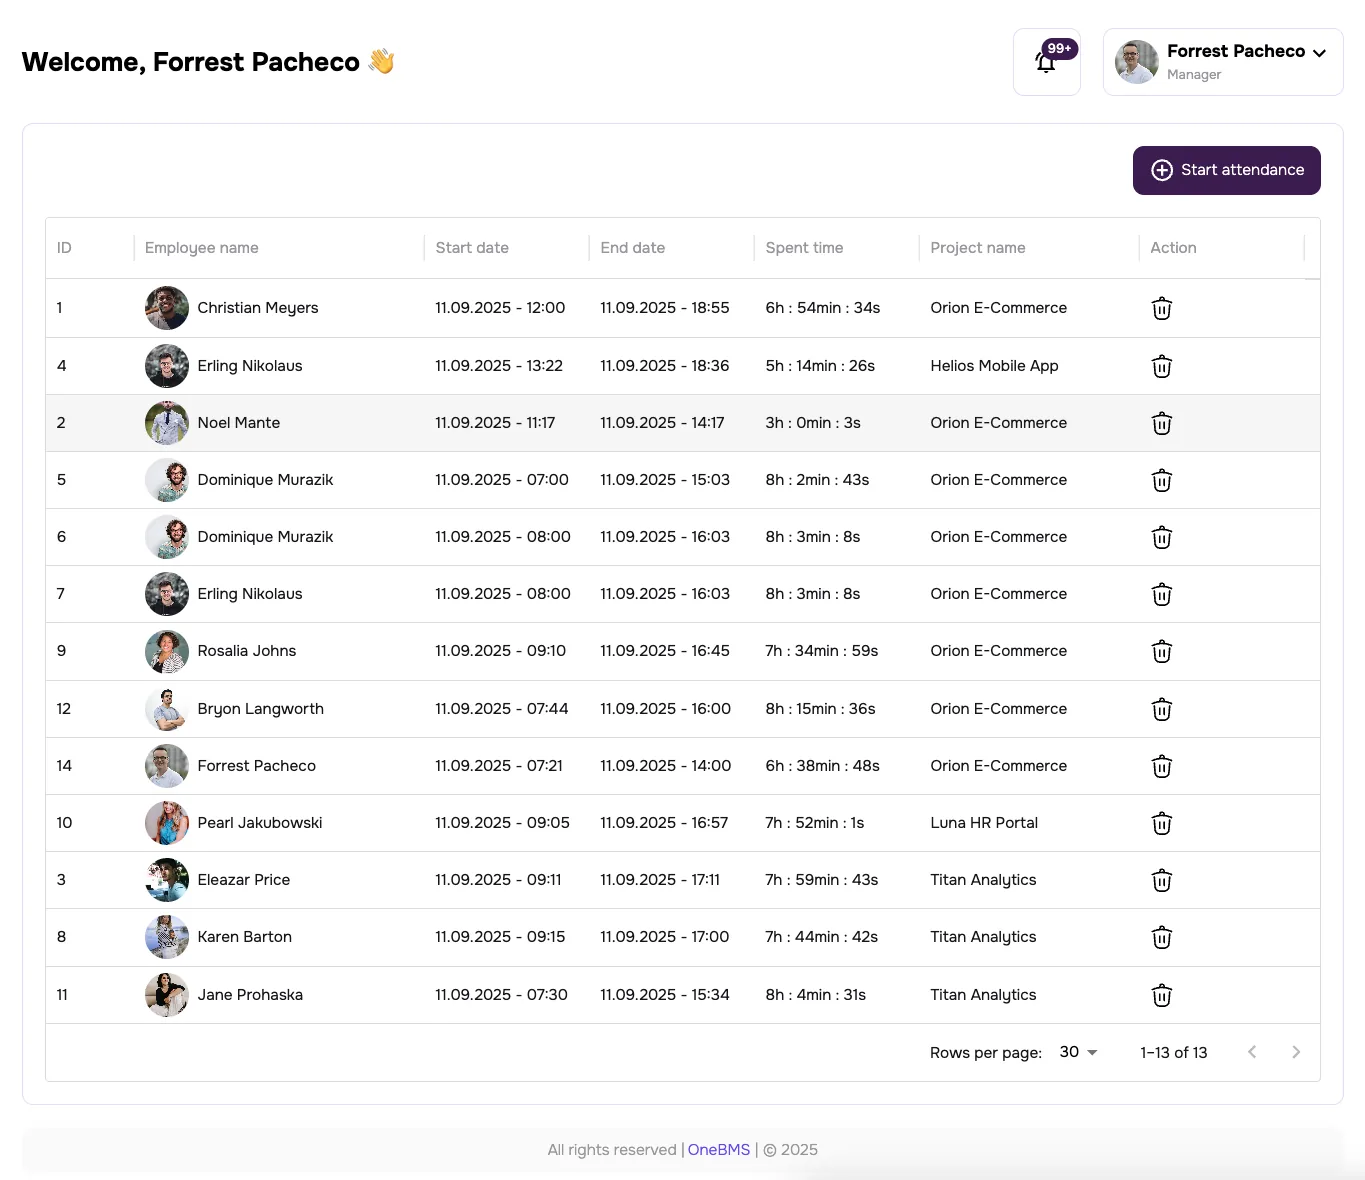Delete Christian Meyers' attendance entry
Screen dimensions: 1365x1180
[1161, 308]
